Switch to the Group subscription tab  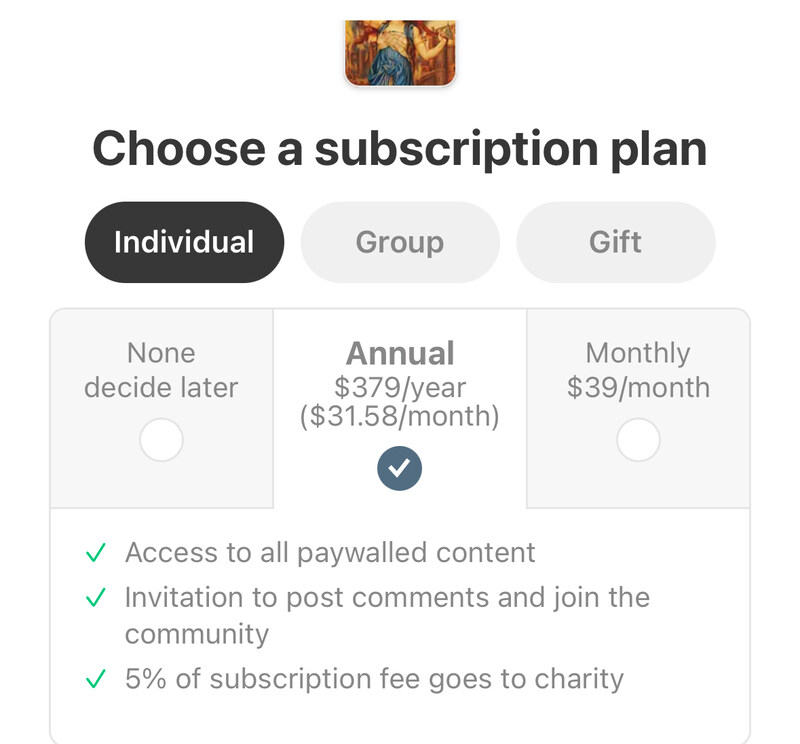pos(400,242)
